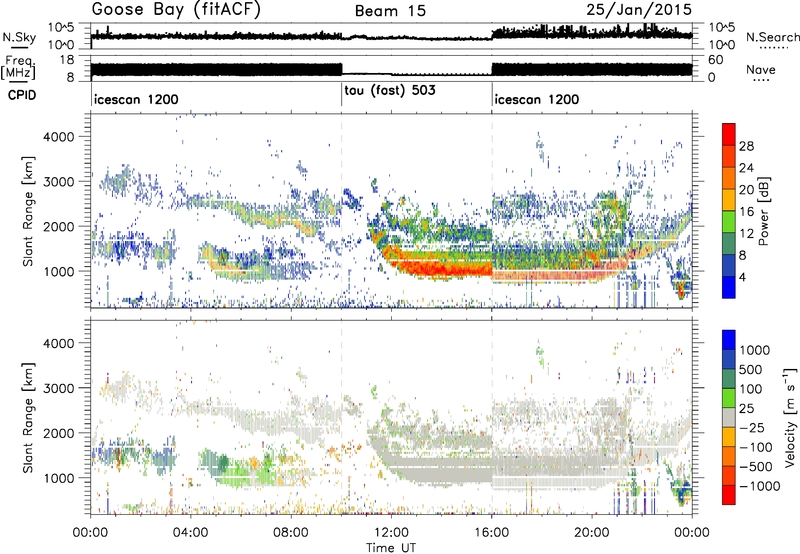Click the '-1000' Velocity colorbar tick label
This screenshot has width=800, height=554.
pyautogui.click(x=760, y=485)
